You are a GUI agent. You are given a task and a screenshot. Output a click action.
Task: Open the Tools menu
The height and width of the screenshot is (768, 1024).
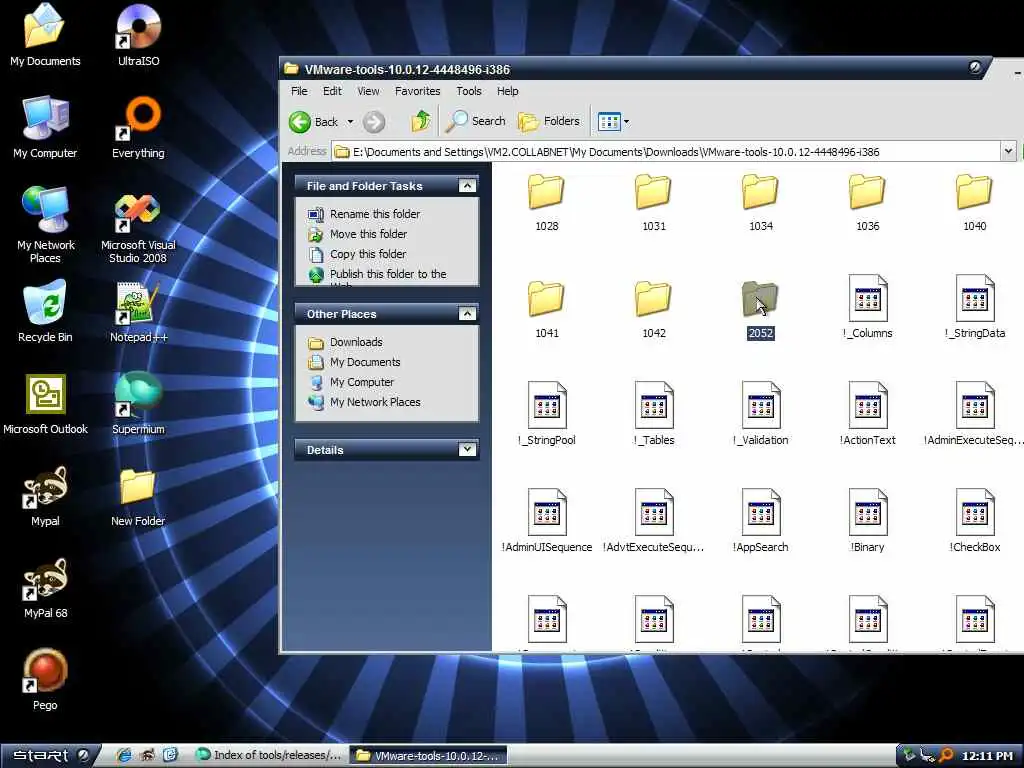(468, 91)
